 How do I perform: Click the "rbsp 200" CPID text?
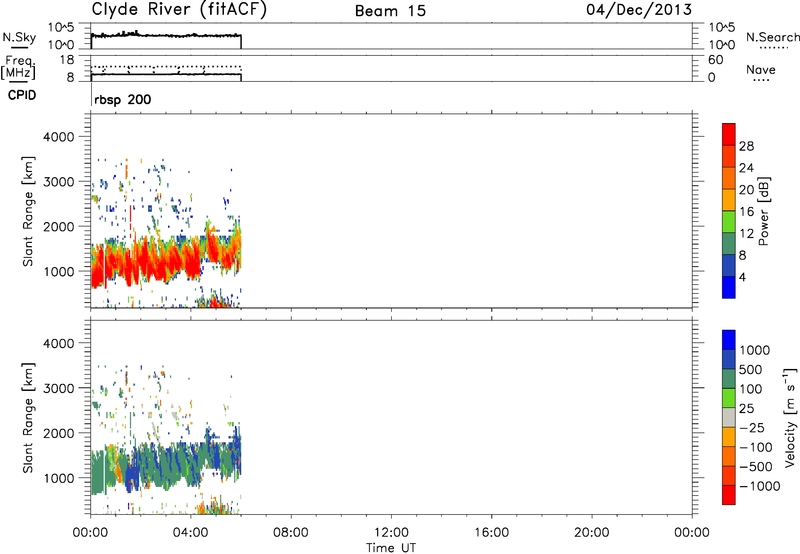click(x=122, y=99)
